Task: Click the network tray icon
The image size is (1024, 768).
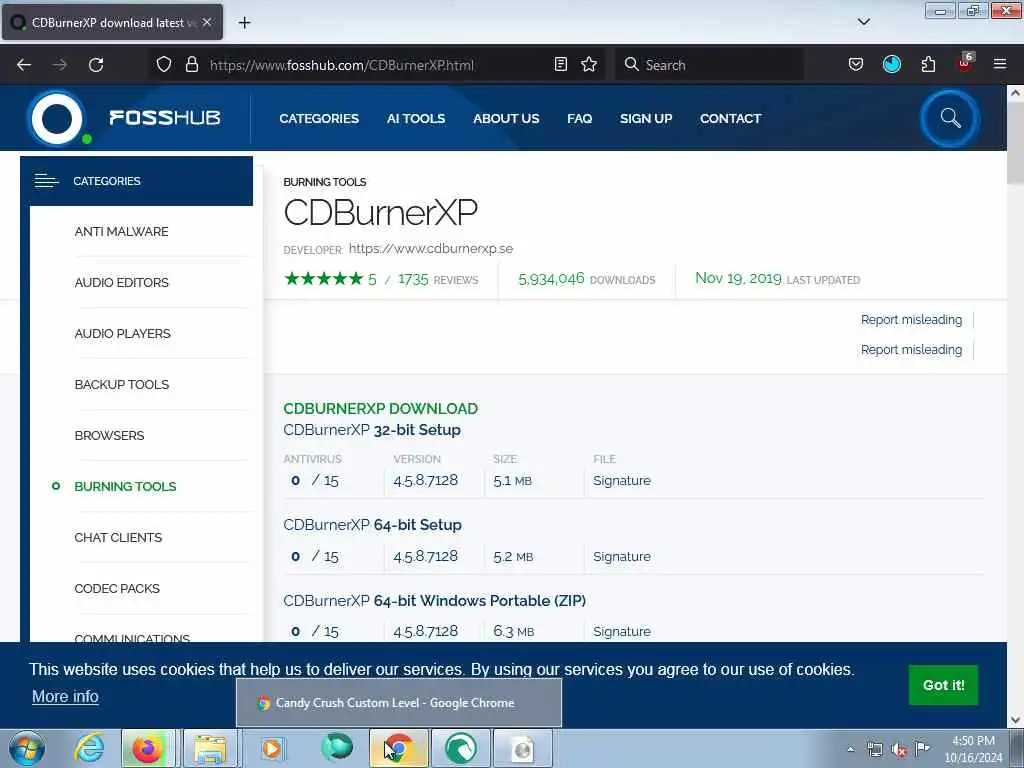Action: click(x=874, y=749)
